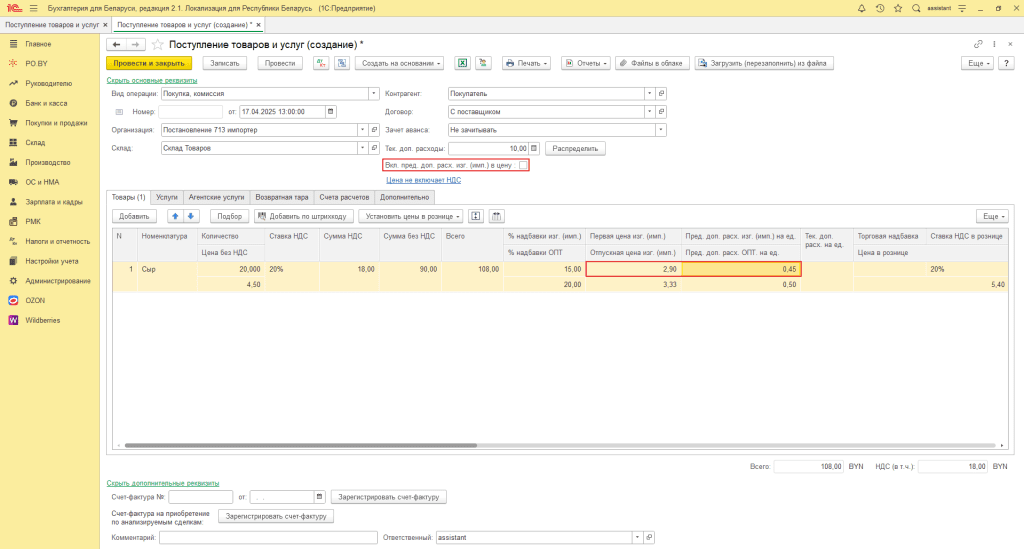
Task: Open the 1C main menu hamburger icon
Action: (x=33, y=8)
